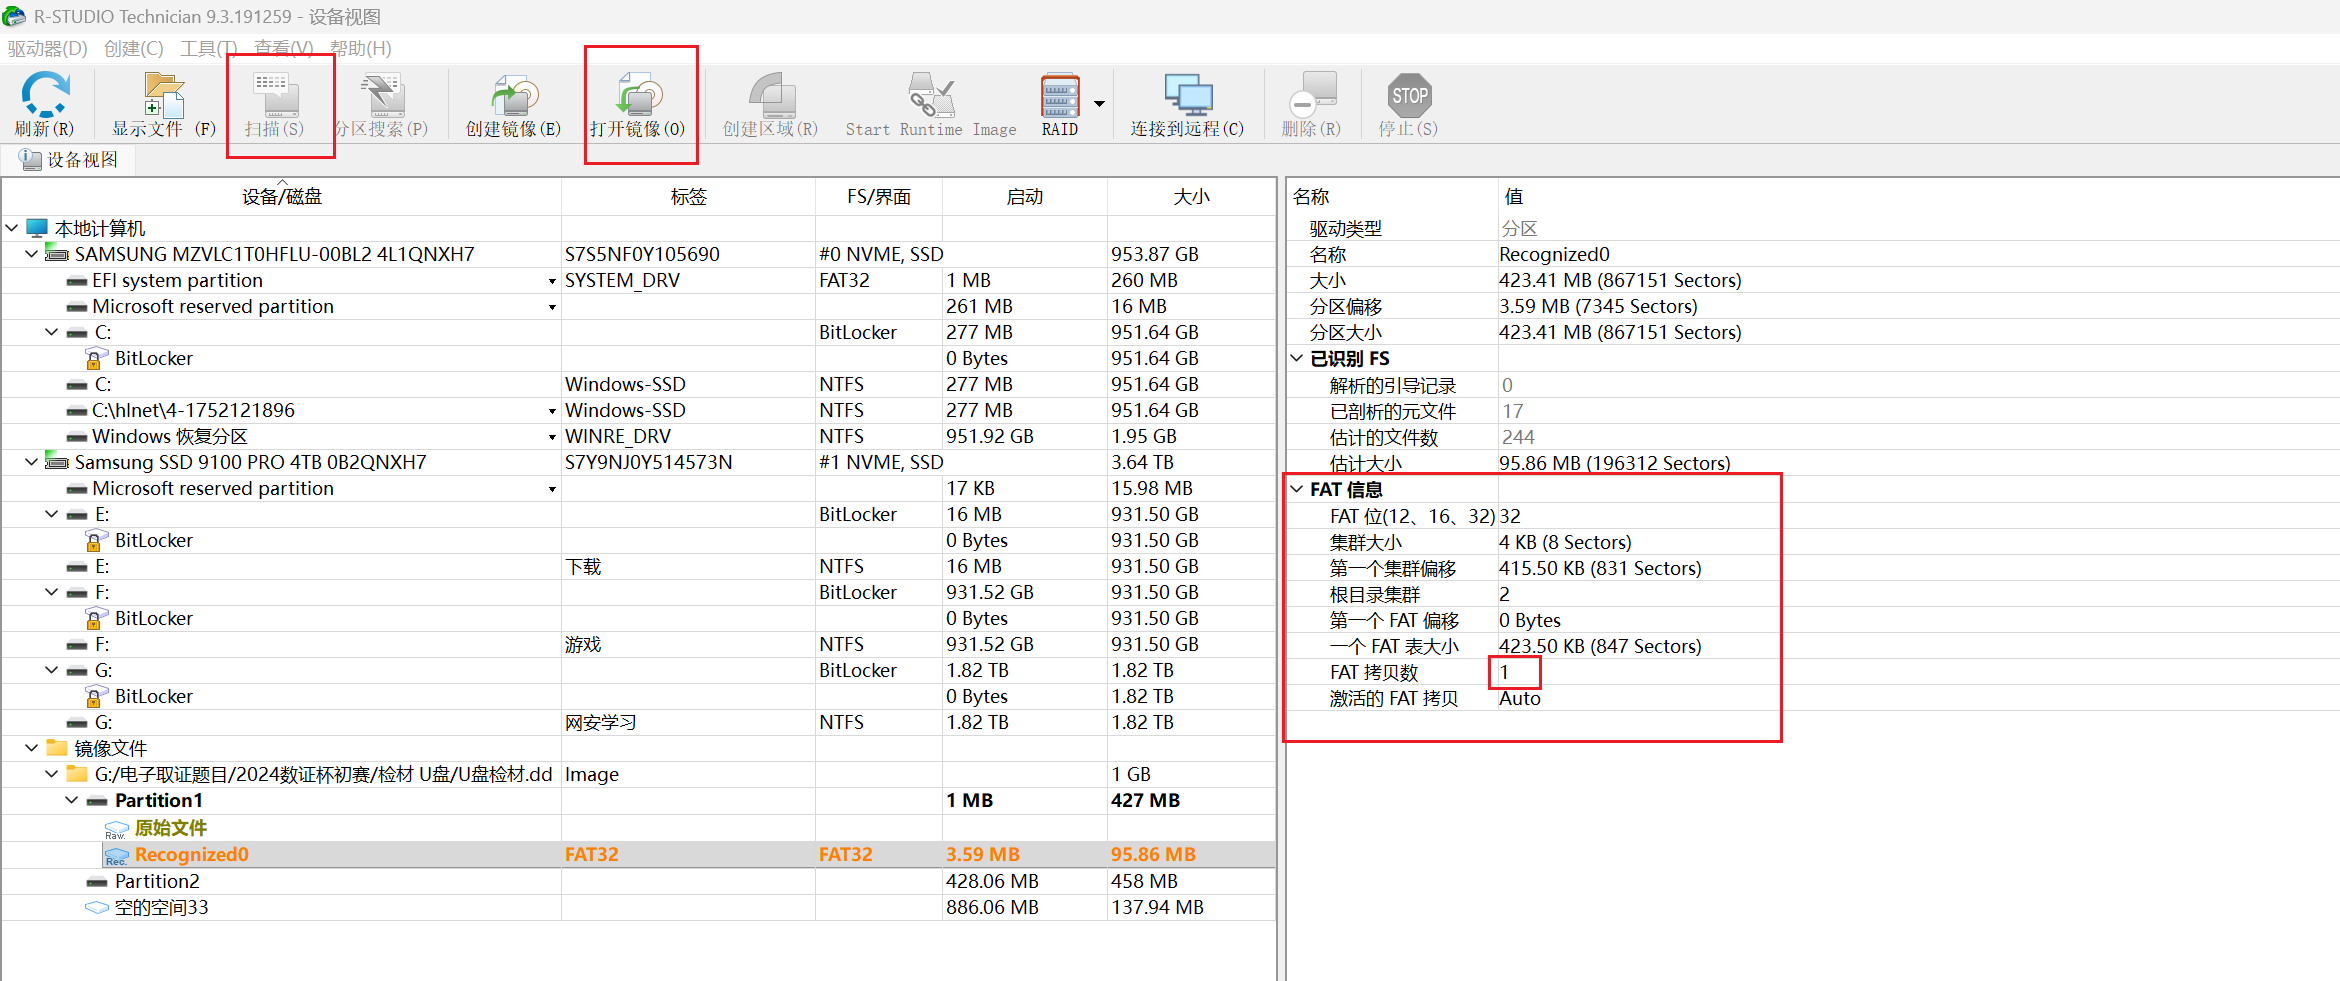Select the Recognized0 partition row
2340x981 pixels.
(x=191, y=855)
